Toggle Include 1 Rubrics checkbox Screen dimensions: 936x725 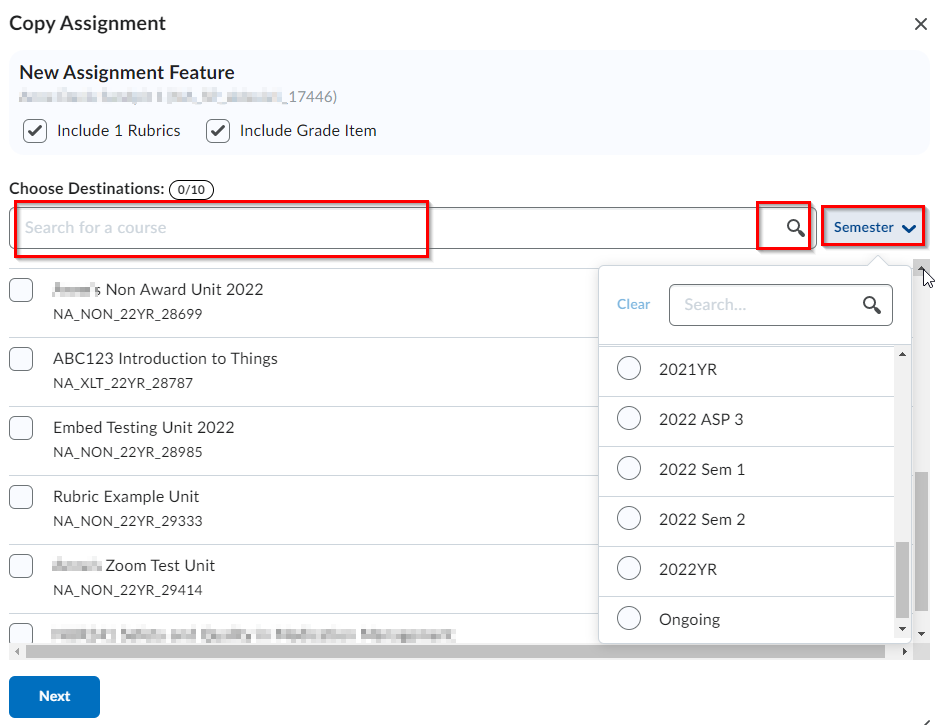[x=35, y=131]
